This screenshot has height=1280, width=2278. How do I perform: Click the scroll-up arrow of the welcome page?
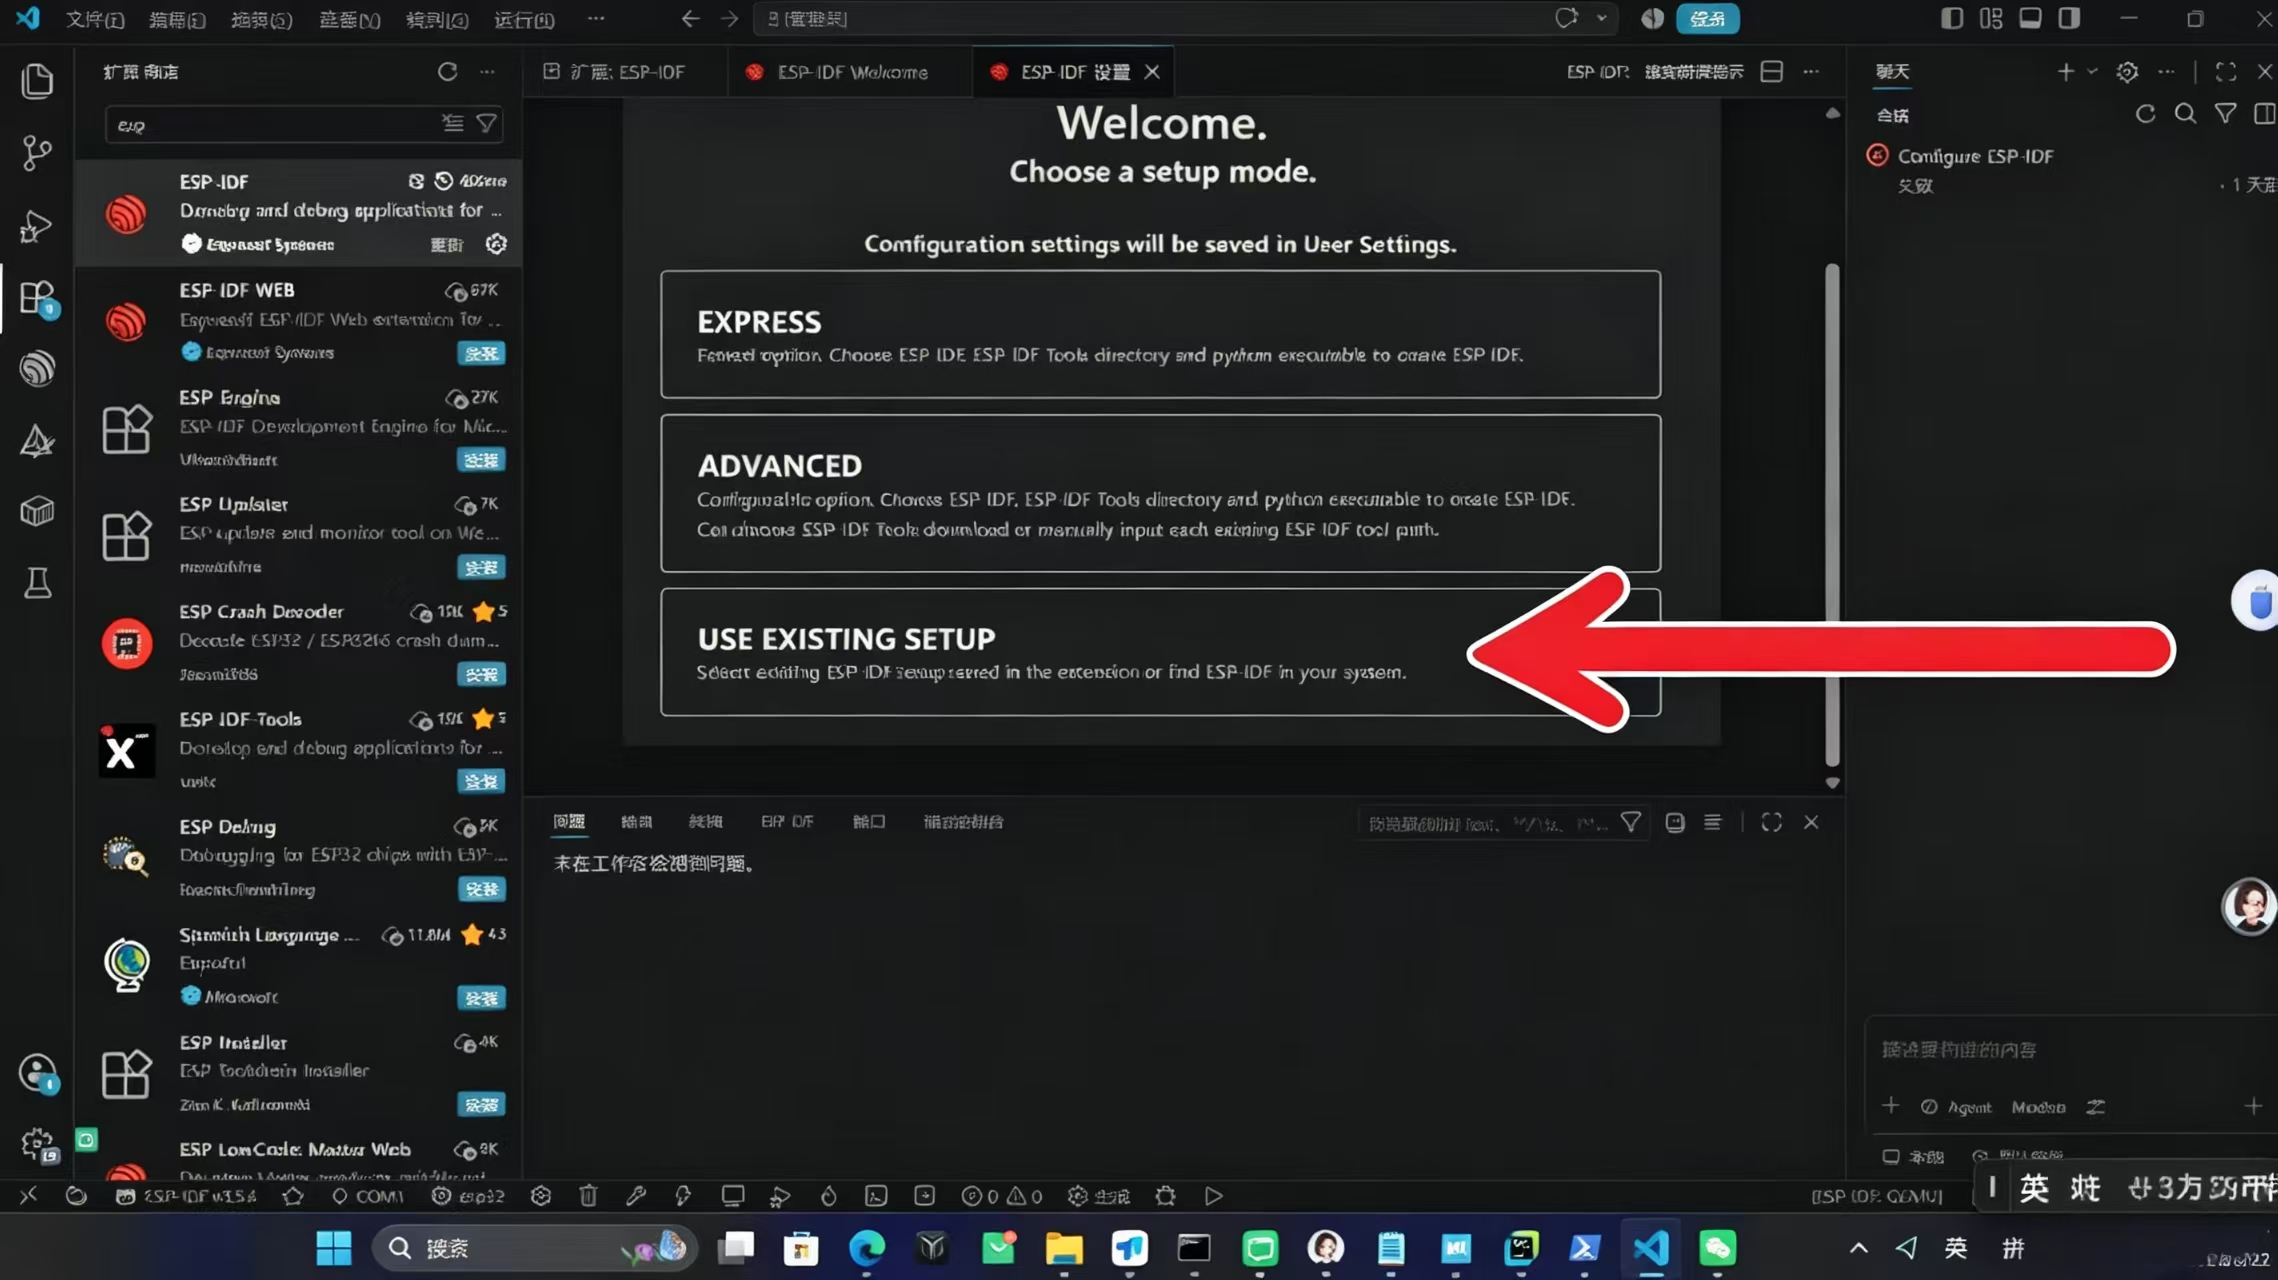1832,113
